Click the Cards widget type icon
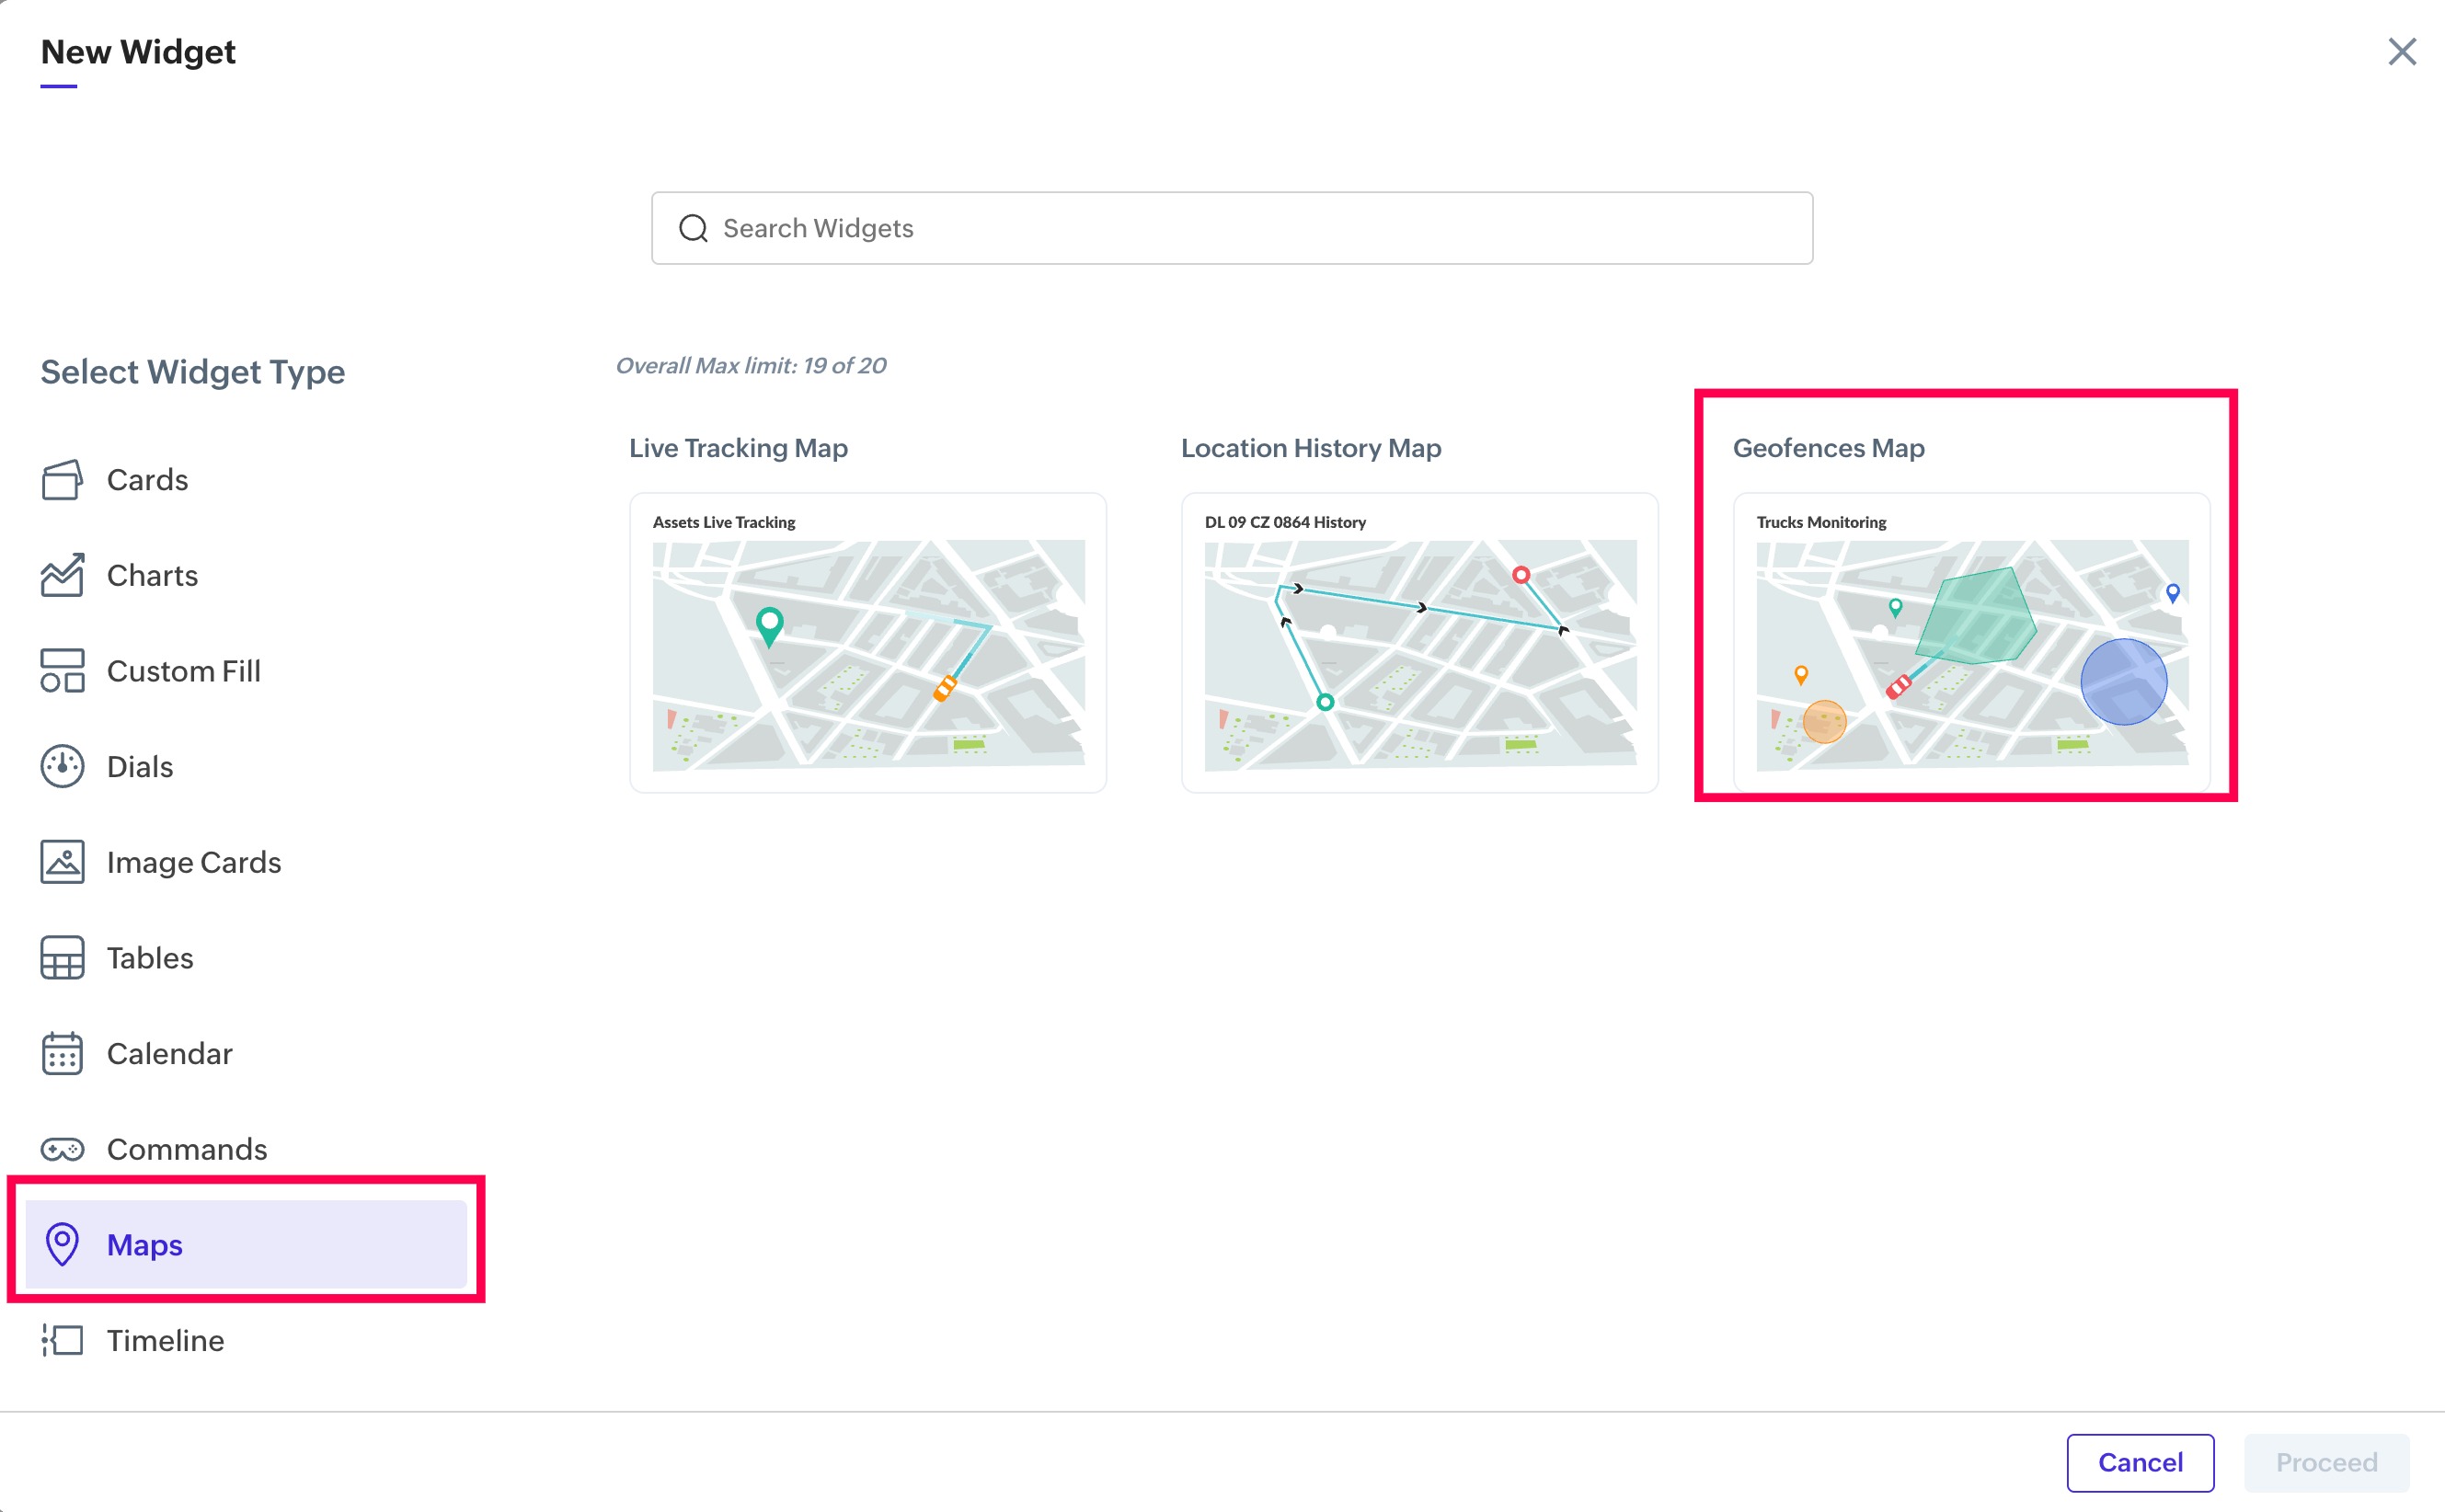 point(62,480)
